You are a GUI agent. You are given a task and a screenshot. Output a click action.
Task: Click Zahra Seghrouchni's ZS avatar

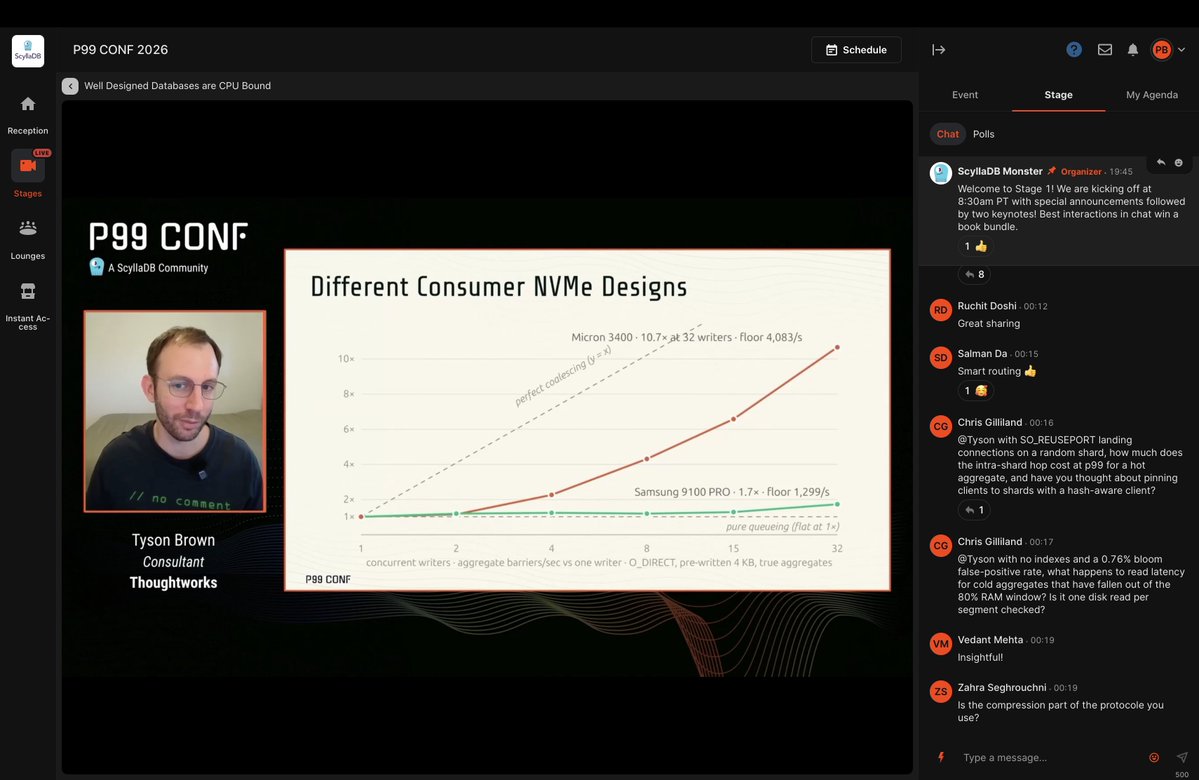(x=941, y=691)
